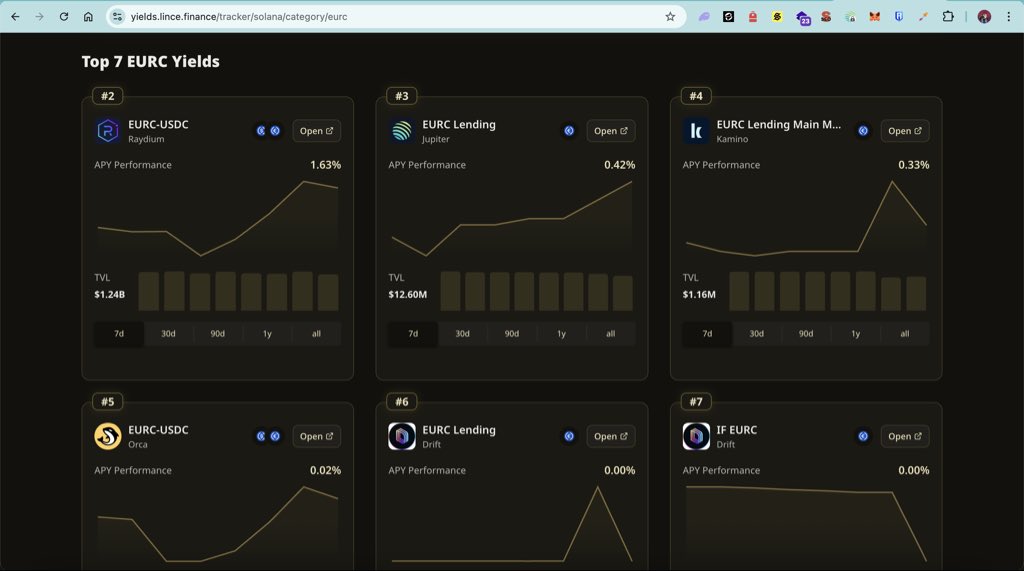View site information icon in address bar
This screenshot has width=1024, height=571.
tap(118, 17)
